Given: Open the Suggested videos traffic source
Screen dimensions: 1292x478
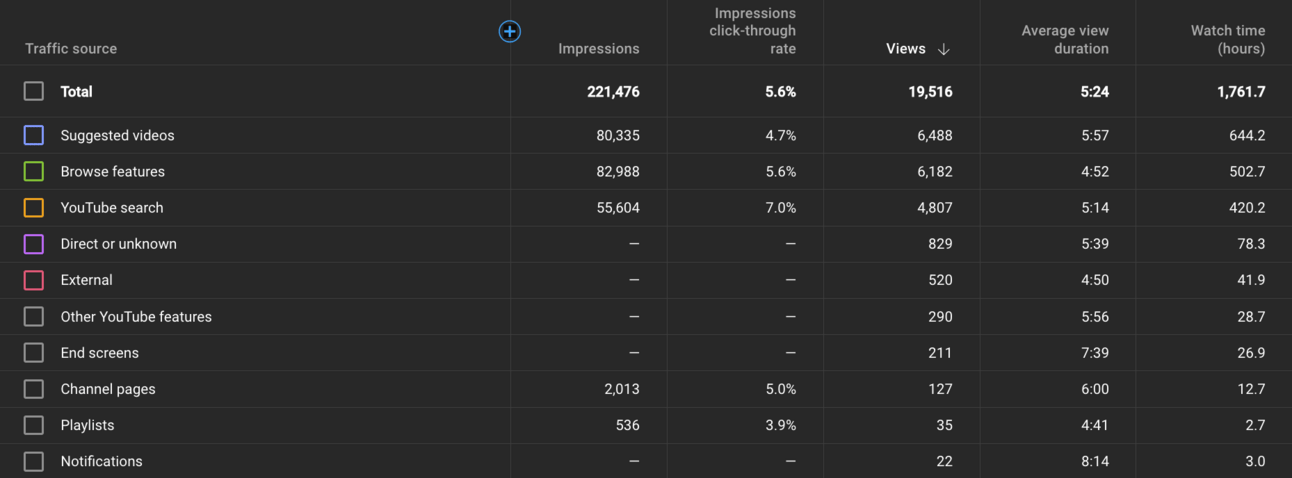Looking at the screenshot, I should [117, 135].
